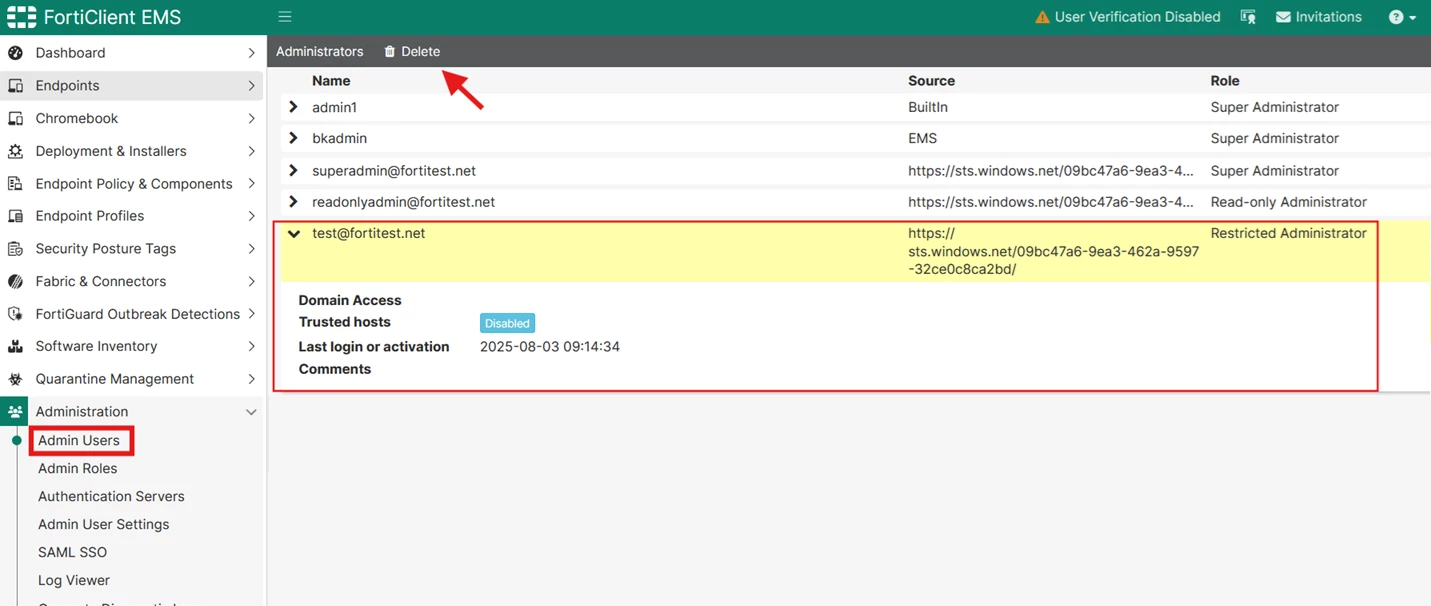Screen dimensions: 1431x606
Task: Click the Disabled trusted hosts badge
Action: pos(508,323)
